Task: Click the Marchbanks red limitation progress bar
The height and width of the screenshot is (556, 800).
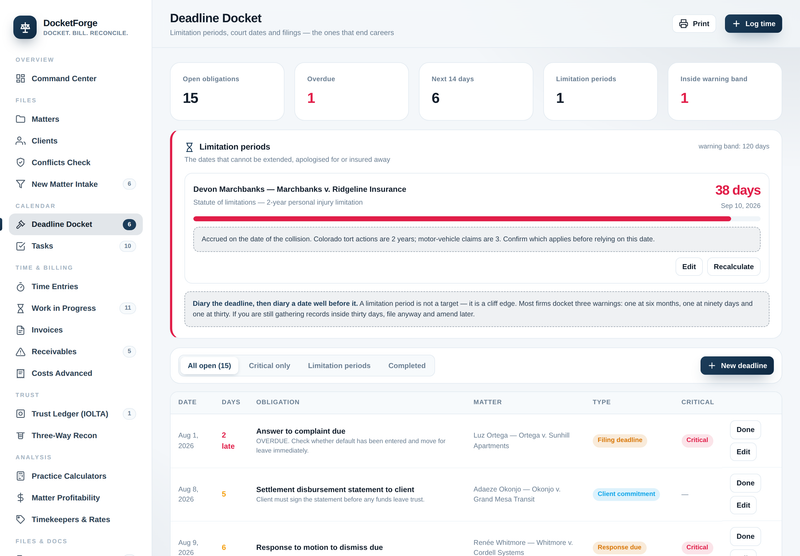Action: tap(462, 219)
